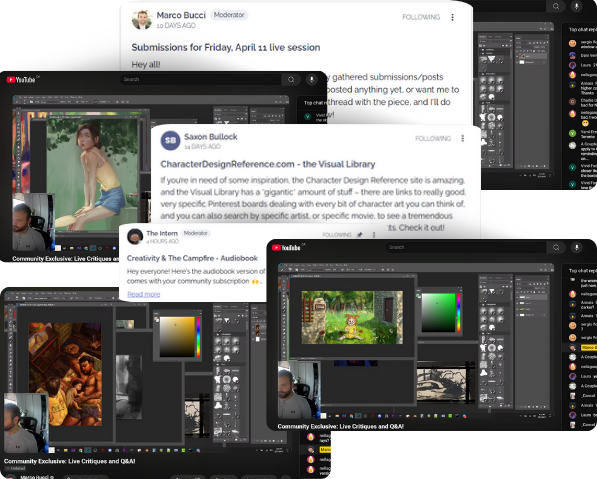Click the Search field in the garden painting YouTube window
597x479 pixels.
point(466,247)
